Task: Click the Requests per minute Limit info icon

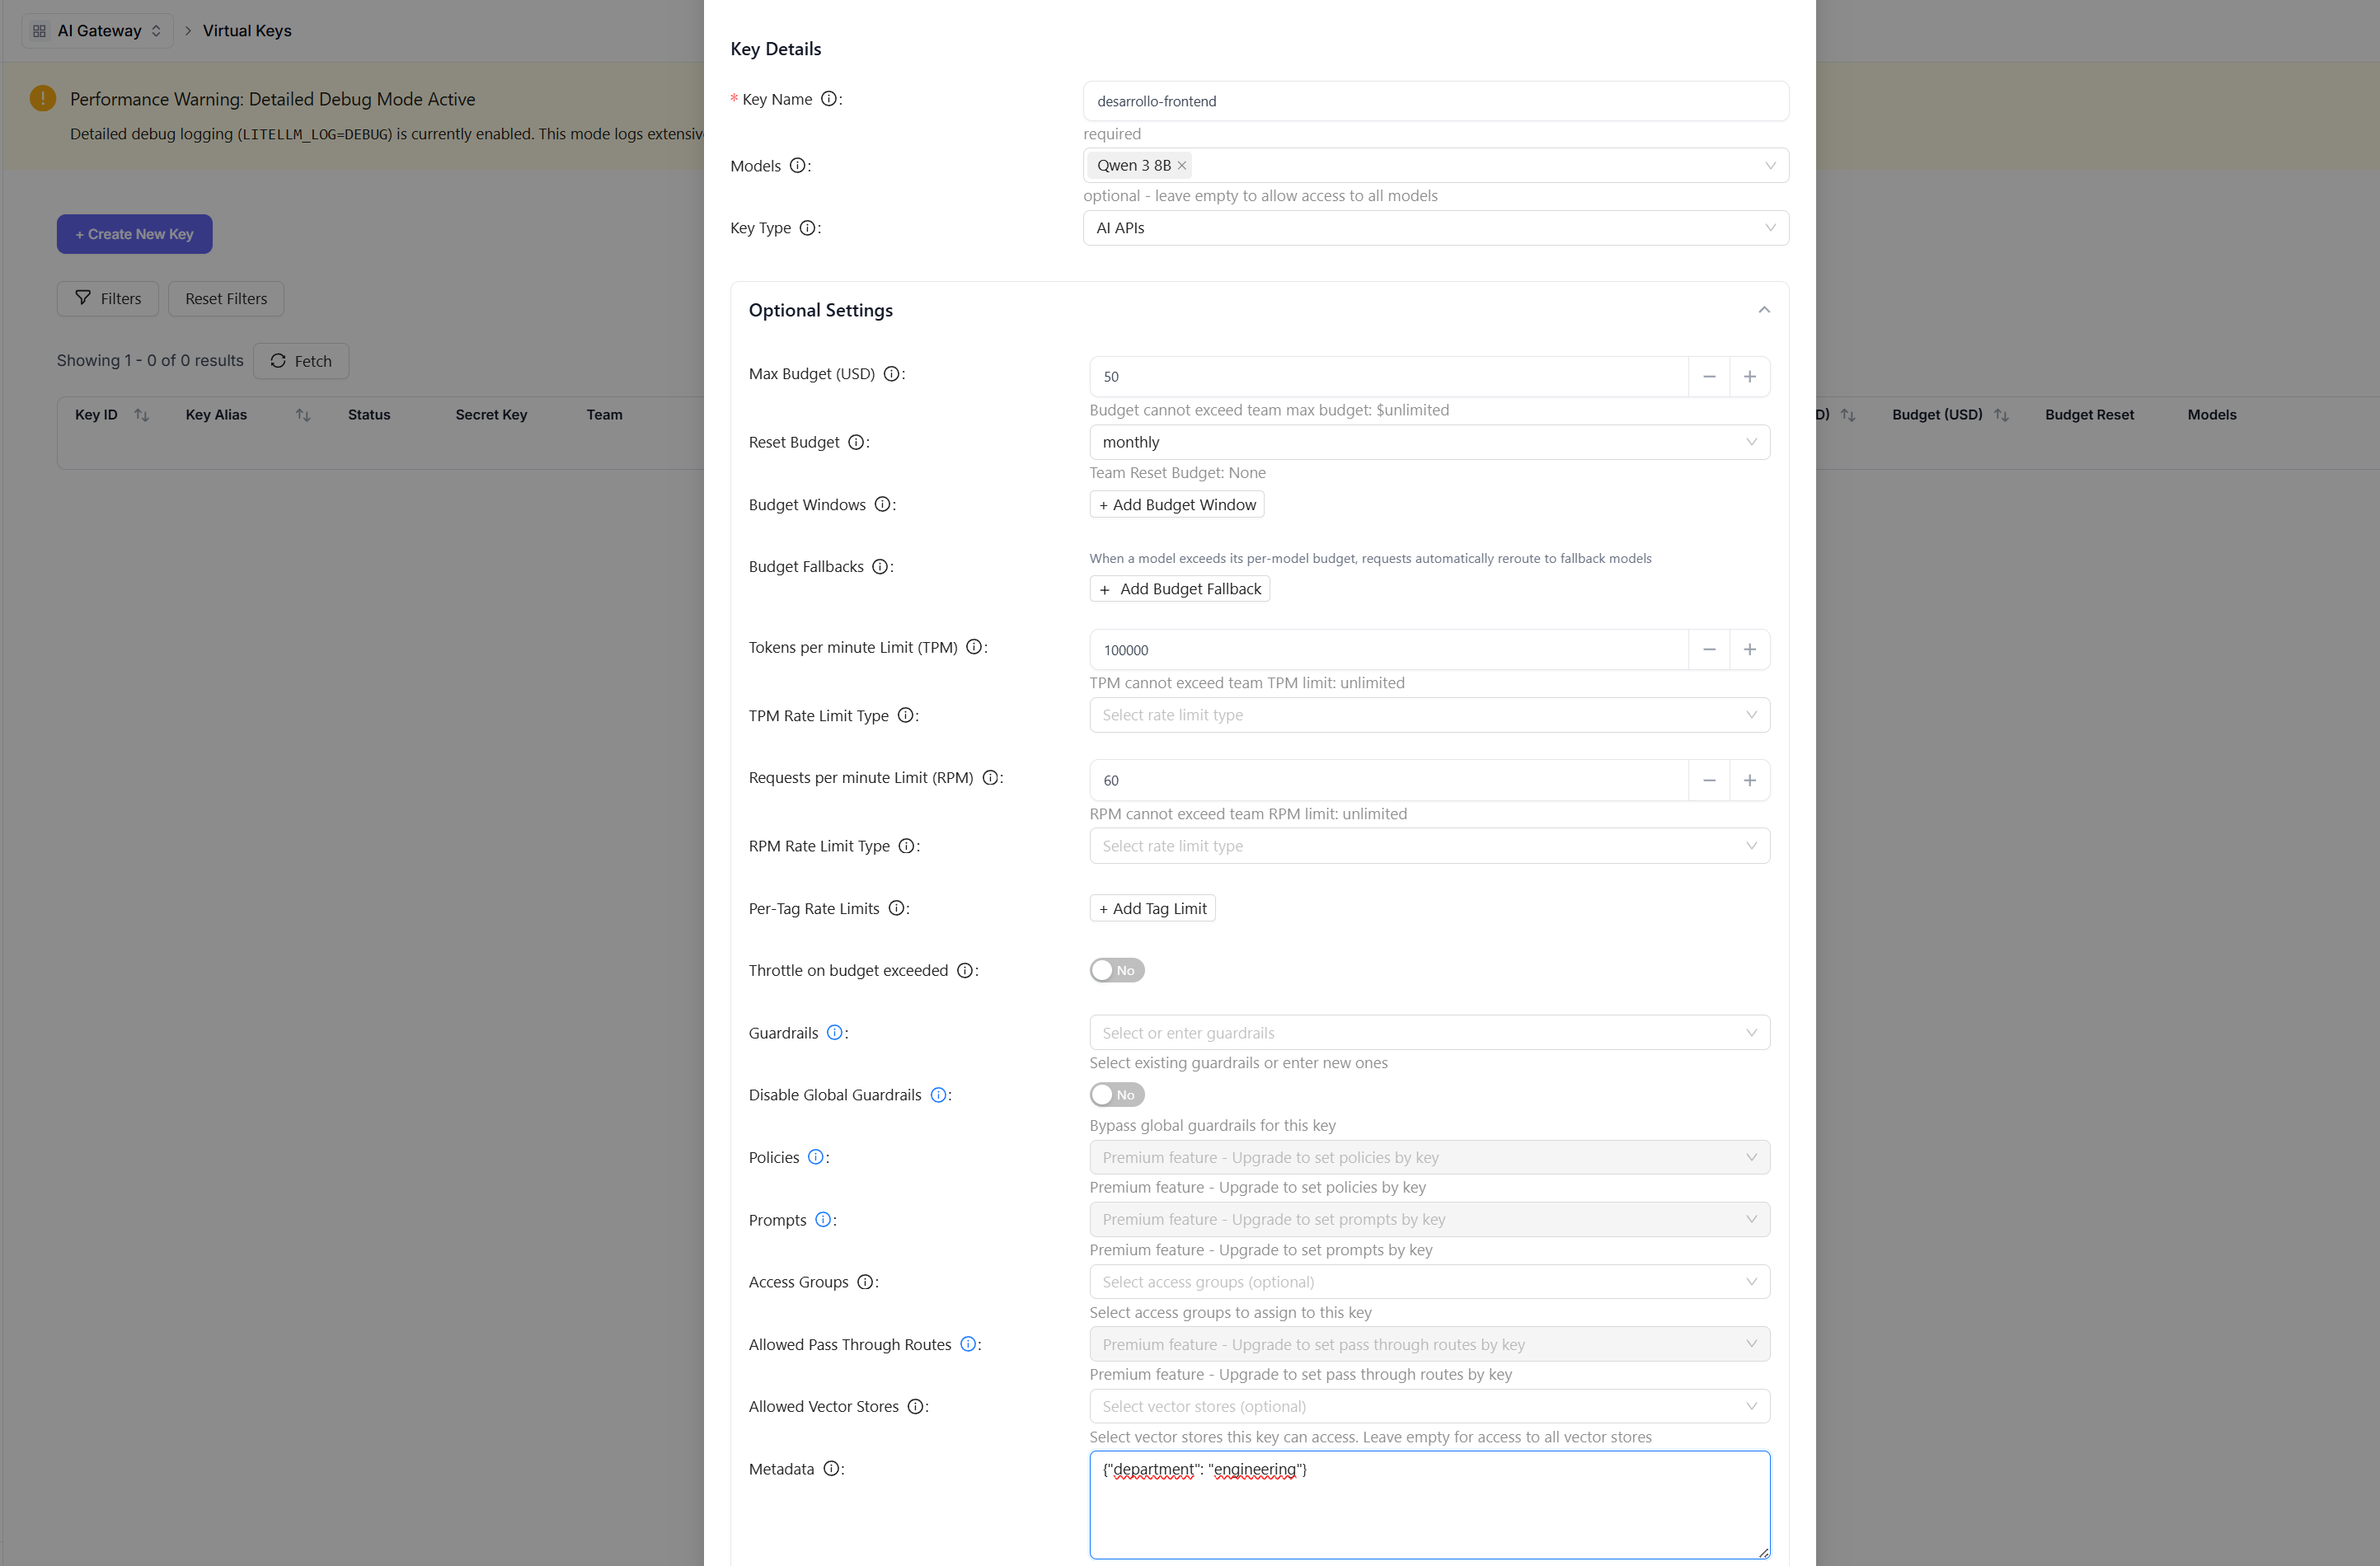Action: coord(990,777)
